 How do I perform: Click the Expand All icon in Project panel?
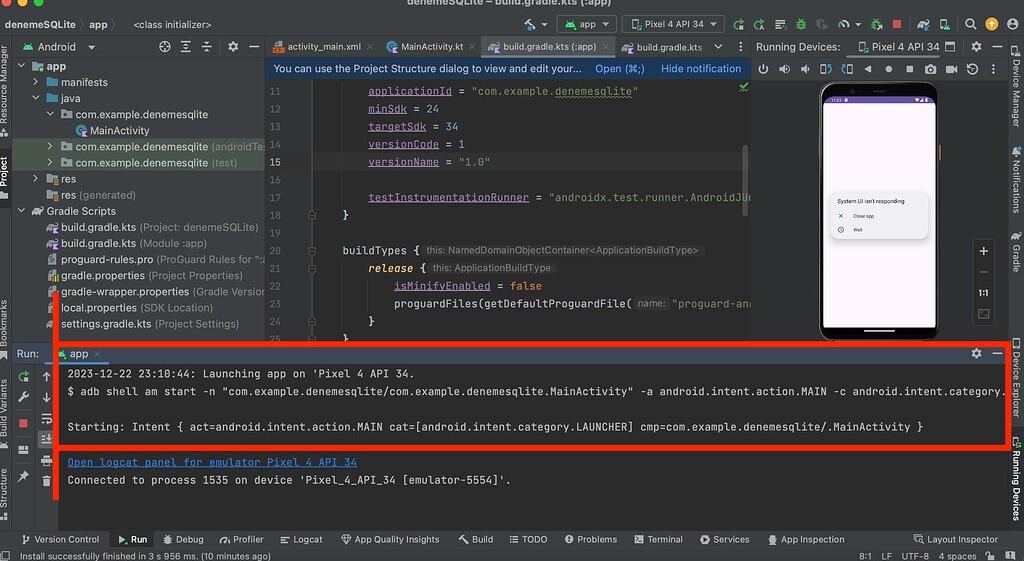185,46
